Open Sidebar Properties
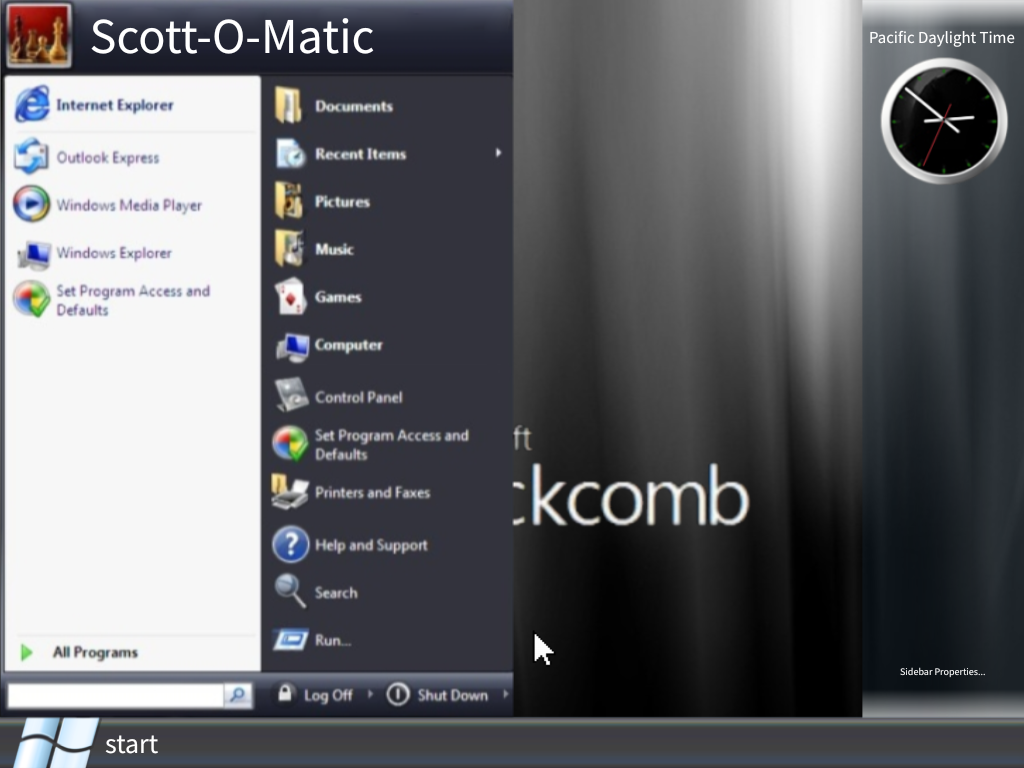This screenshot has height=768, width=1024. tap(941, 672)
